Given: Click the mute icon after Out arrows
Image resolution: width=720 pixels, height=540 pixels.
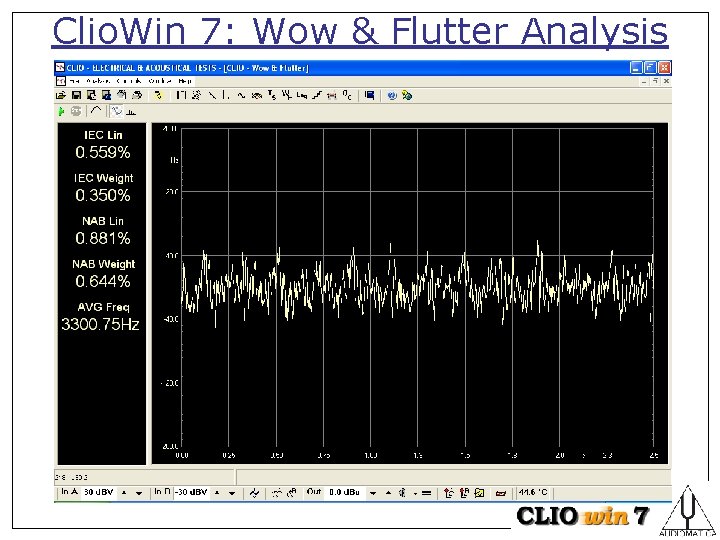Looking at the screenshot, I should [x=402, y=493].
